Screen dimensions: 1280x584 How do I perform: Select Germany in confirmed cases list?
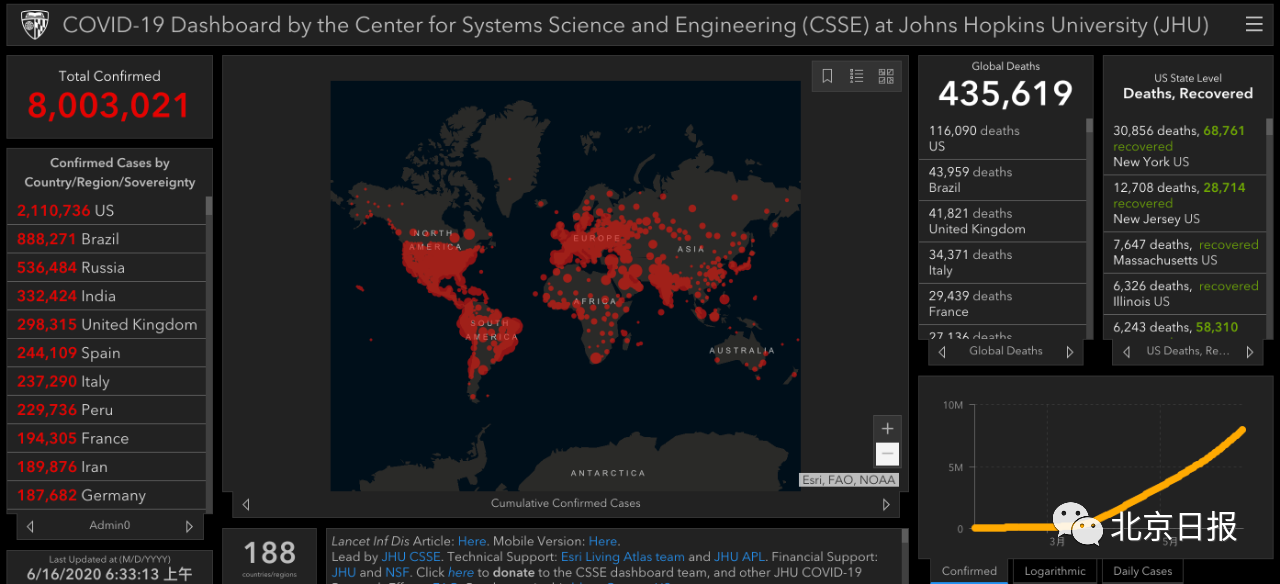coord(107,496)
